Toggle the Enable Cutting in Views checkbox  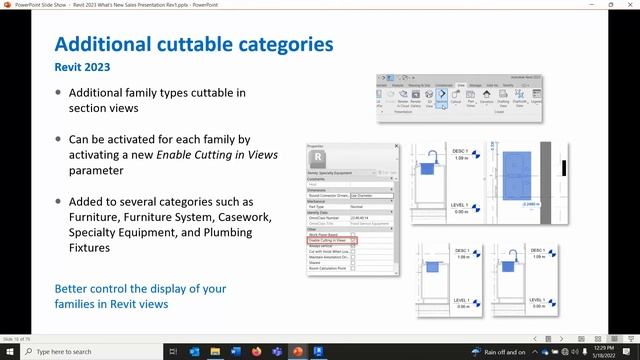coord(353,240)
